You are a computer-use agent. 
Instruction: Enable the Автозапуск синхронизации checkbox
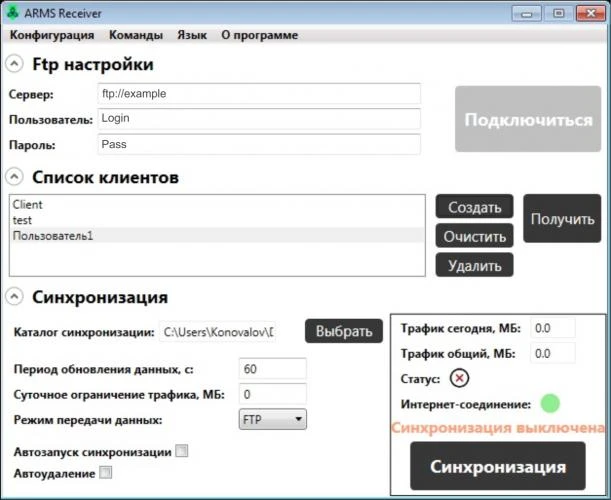[x=182, y=451]
